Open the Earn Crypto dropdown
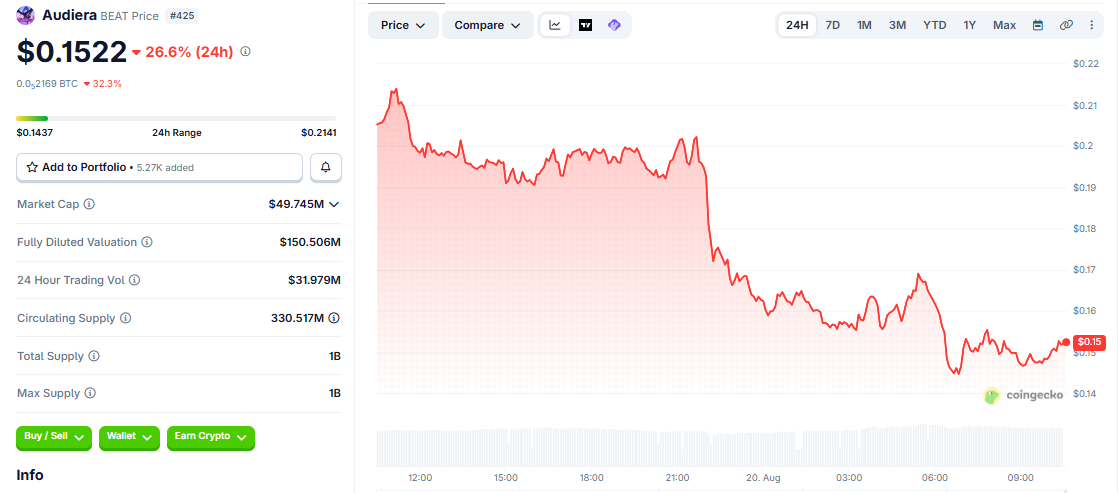The image size is (1118, 493). tap(210, 437)
